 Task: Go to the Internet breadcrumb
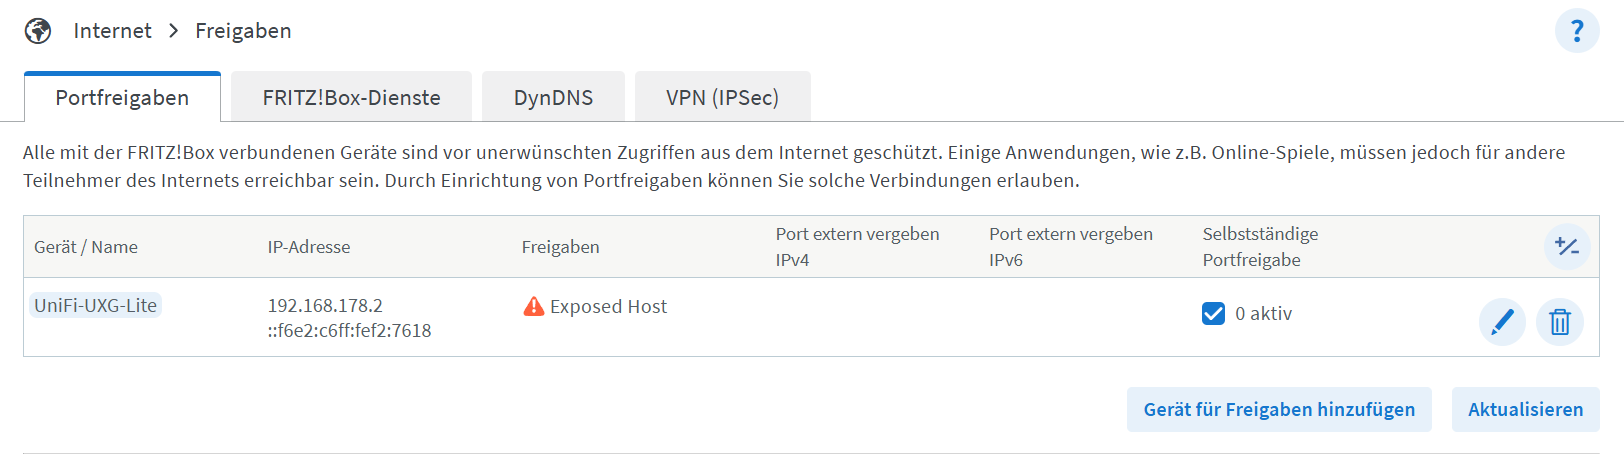pos(112,31)
